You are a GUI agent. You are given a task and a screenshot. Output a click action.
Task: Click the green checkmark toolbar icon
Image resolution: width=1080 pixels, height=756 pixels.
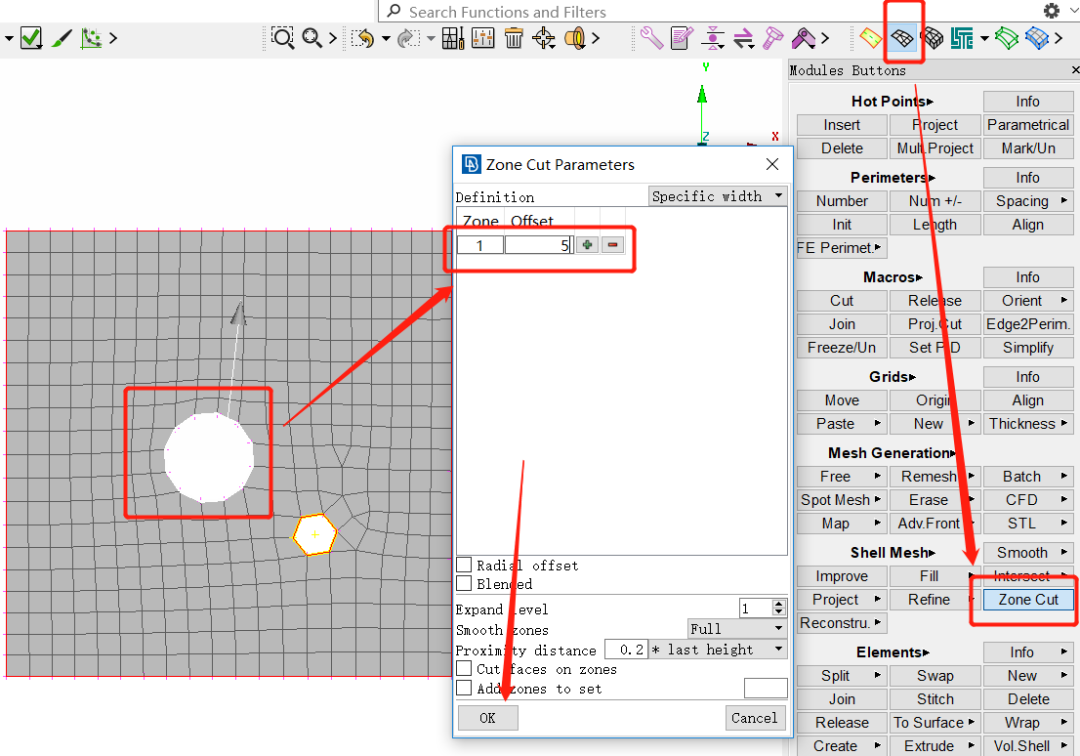pos(31,38)
